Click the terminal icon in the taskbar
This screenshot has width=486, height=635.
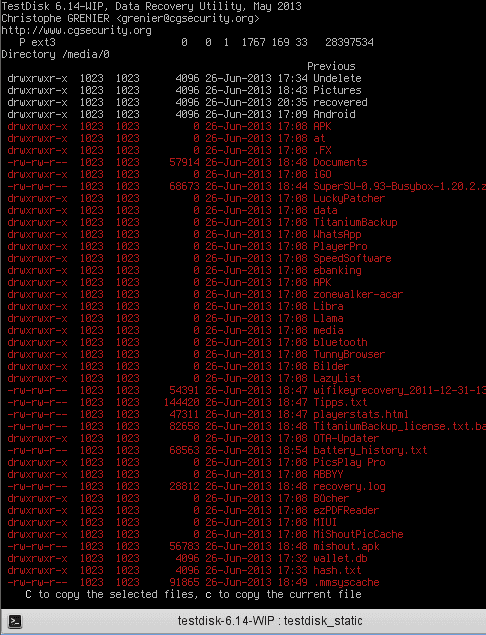(x=15, y=621)
